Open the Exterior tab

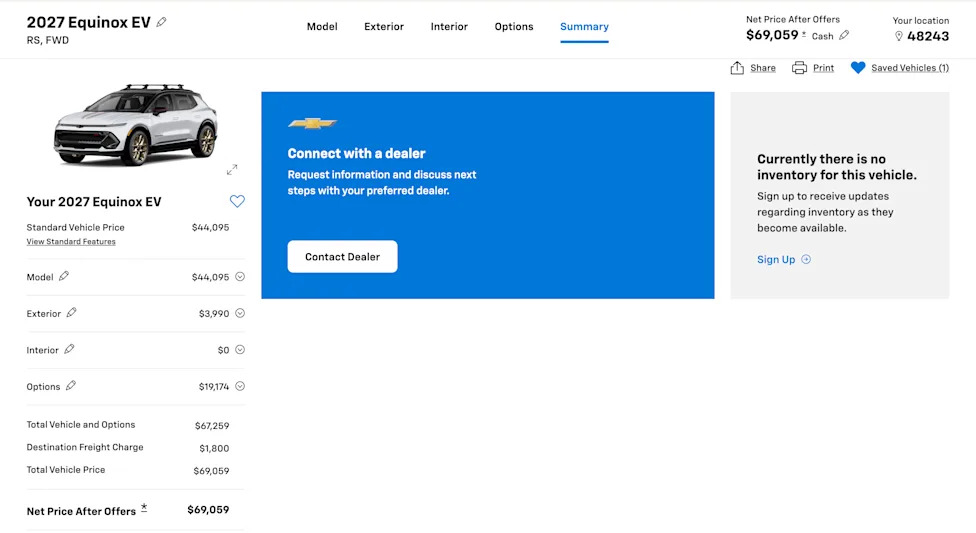coord(384,27)
